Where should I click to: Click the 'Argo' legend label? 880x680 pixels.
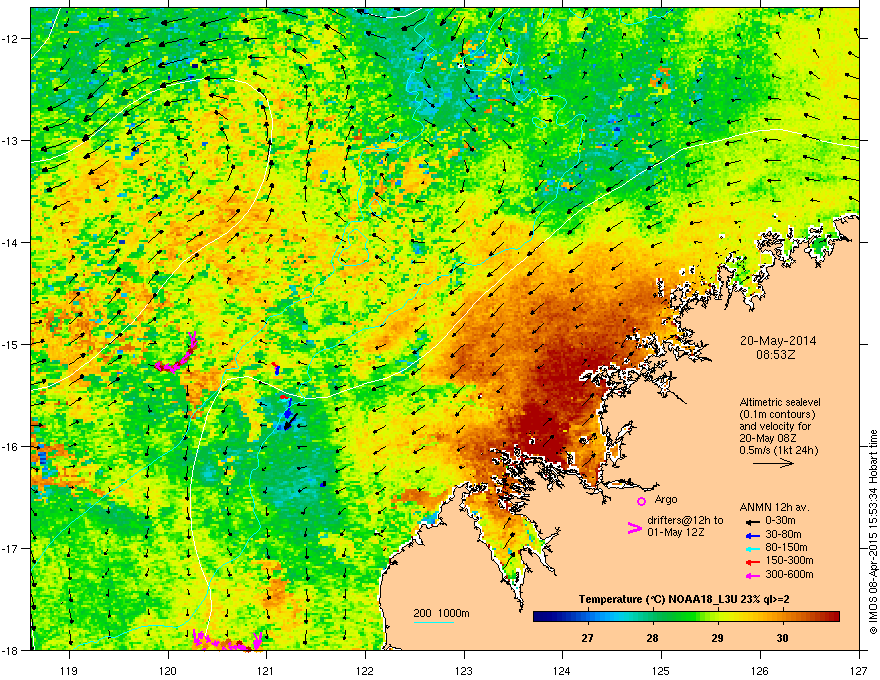[x=666, y=499]
